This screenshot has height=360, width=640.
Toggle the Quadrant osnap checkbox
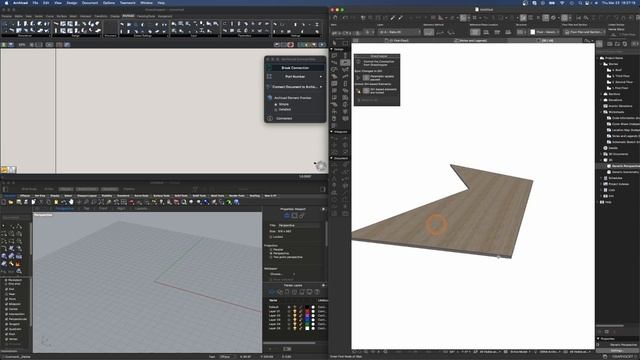coord(6,329)
